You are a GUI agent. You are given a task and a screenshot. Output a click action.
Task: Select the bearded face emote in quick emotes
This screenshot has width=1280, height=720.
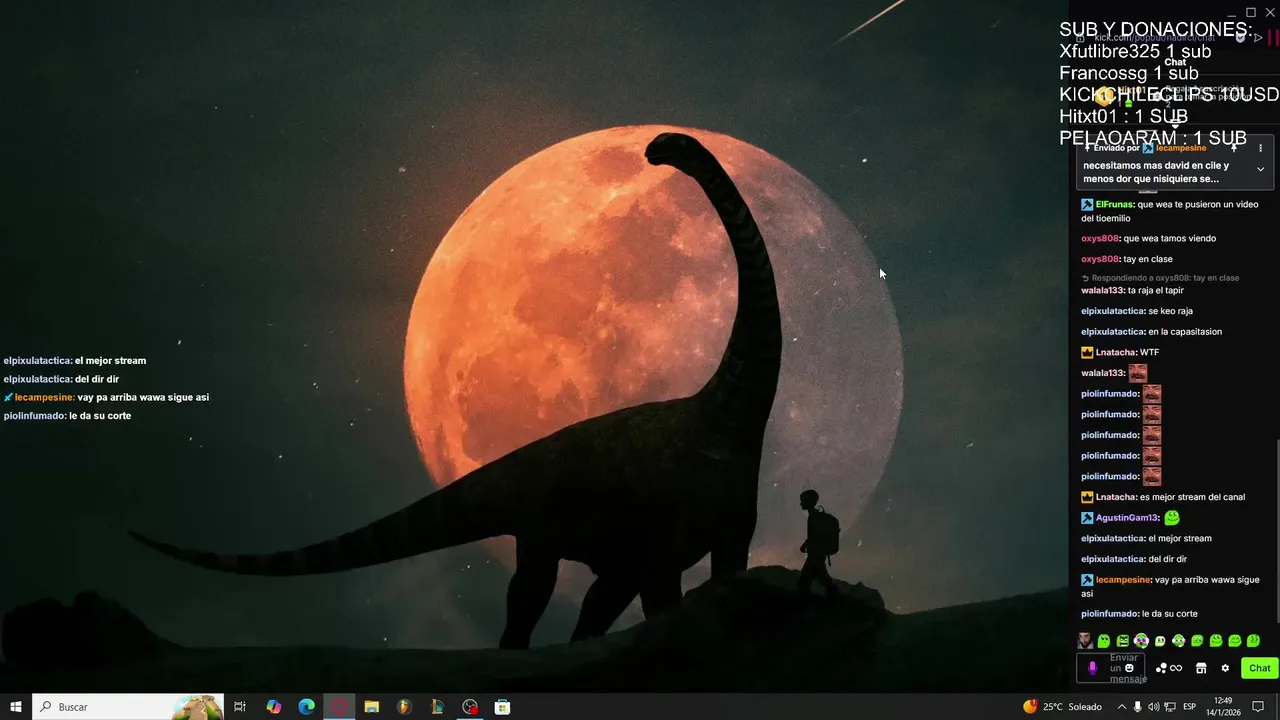click(1085, 641)
